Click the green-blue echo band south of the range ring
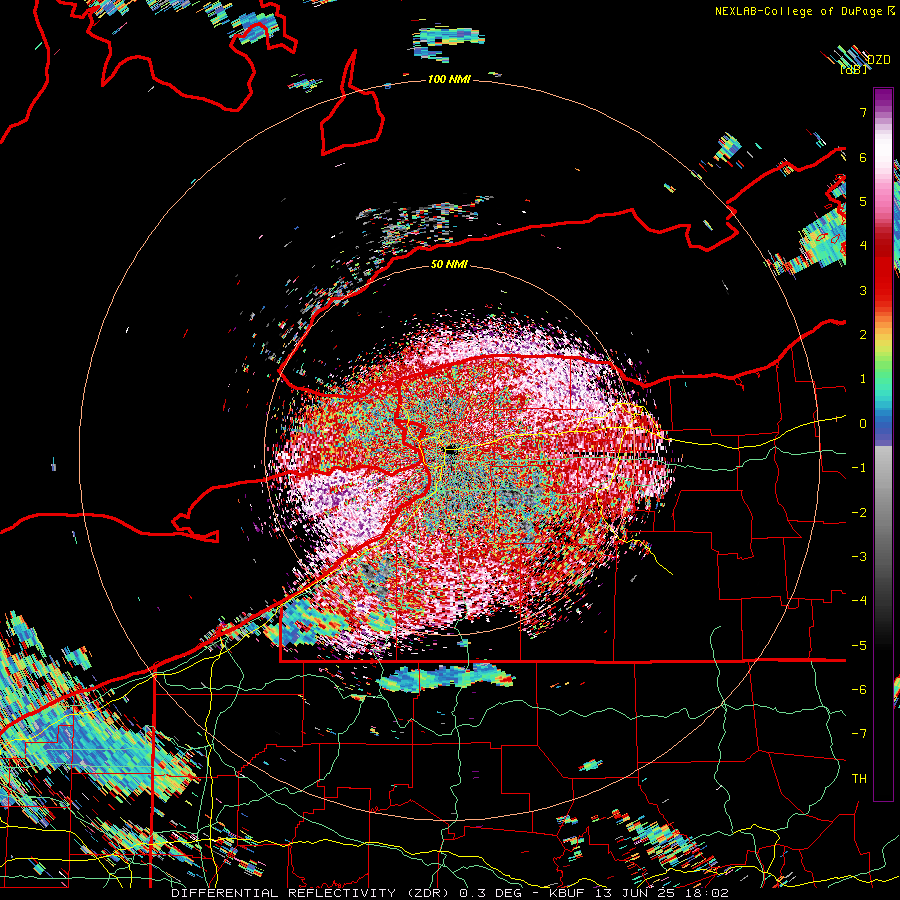 coord(445,677)
